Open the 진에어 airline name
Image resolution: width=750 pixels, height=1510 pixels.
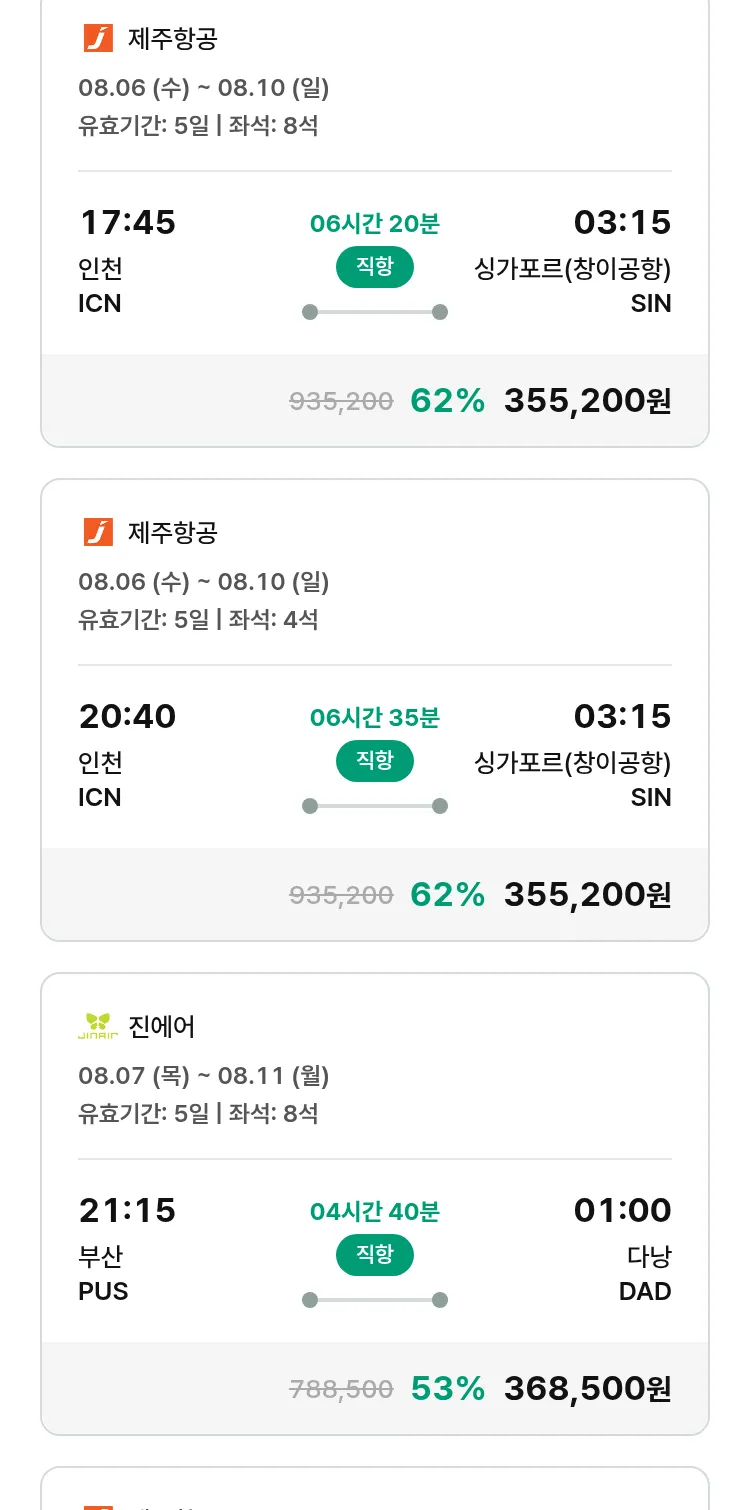coord(162,1026)
